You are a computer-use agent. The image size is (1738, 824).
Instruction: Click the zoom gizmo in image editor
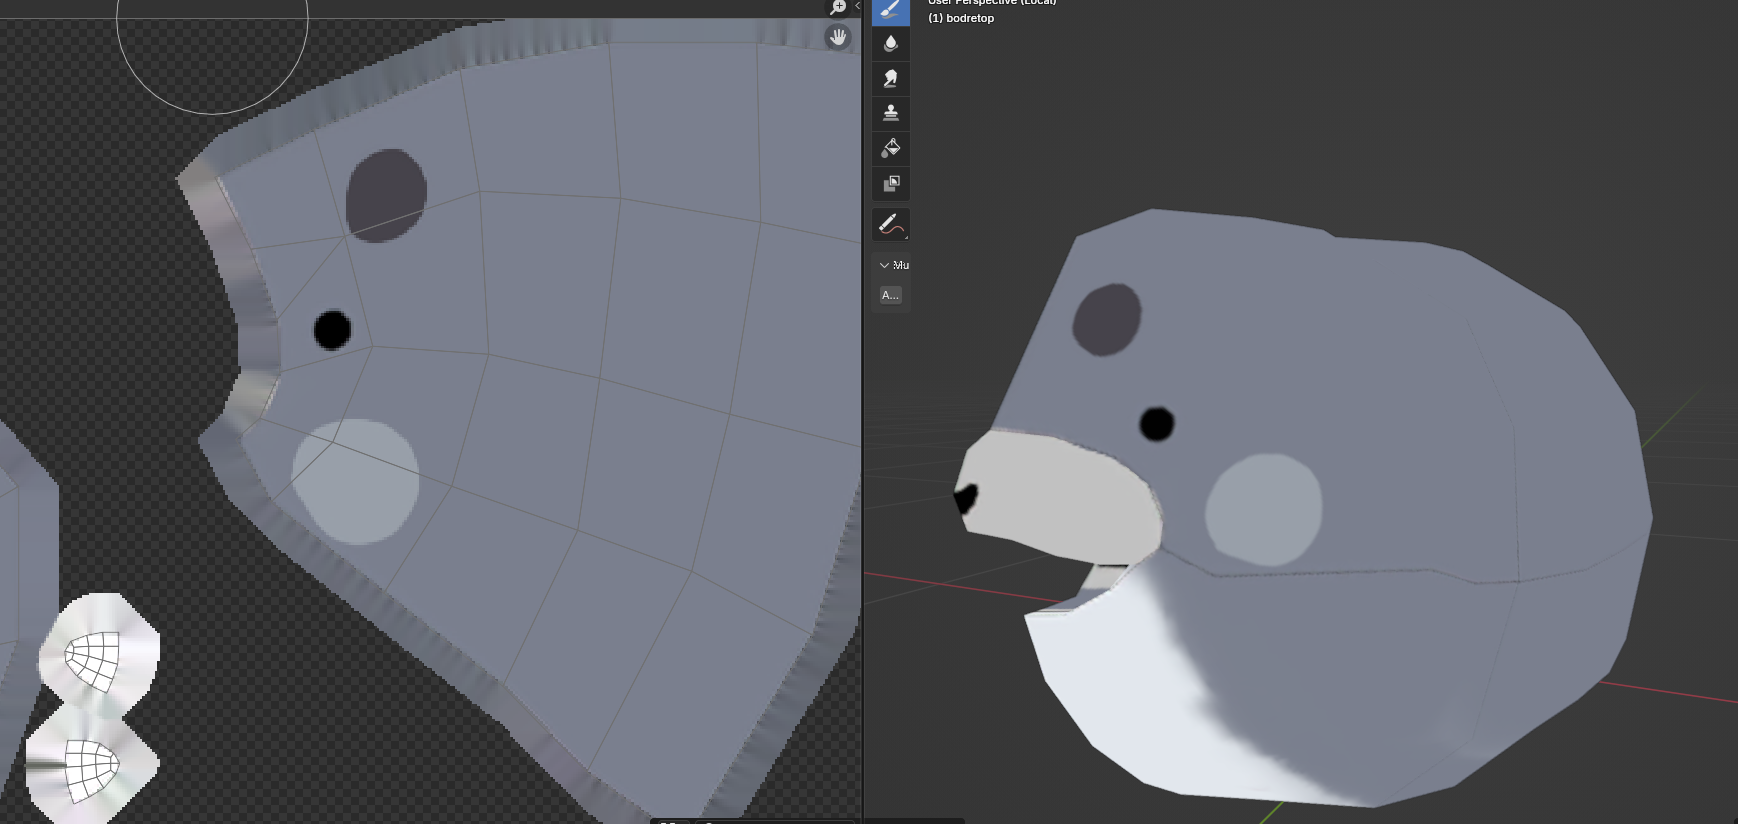click(x=838, y=7)
